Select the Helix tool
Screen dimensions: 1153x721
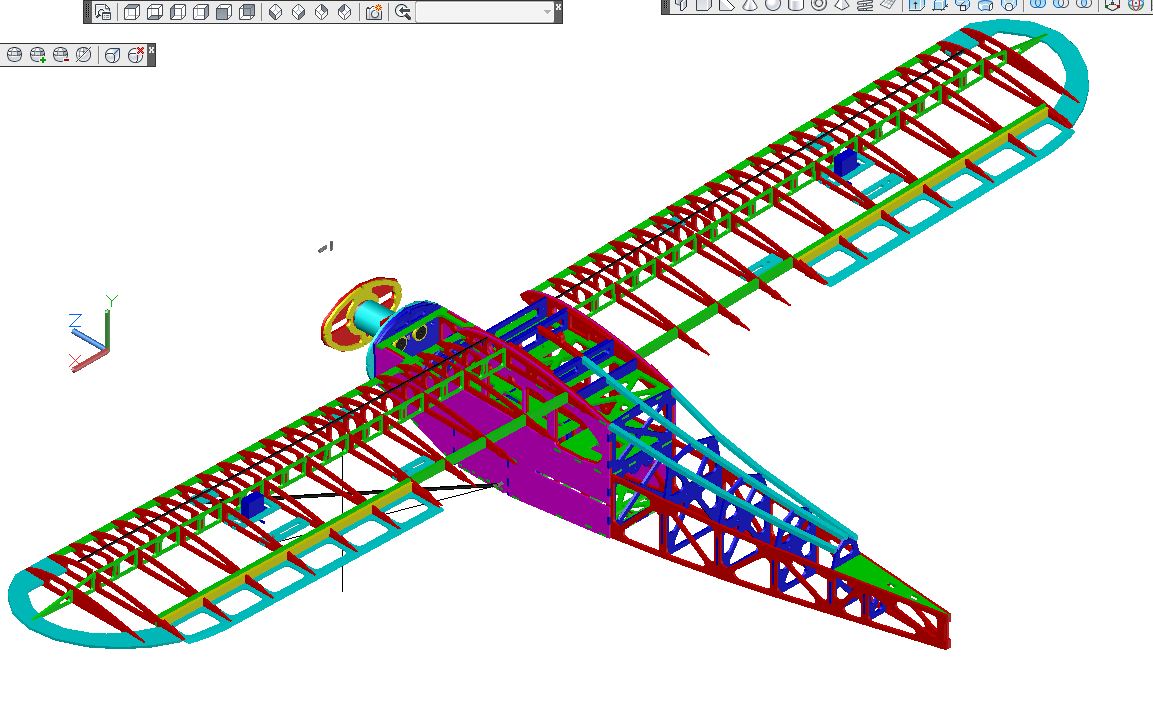(x=865, y=5)
